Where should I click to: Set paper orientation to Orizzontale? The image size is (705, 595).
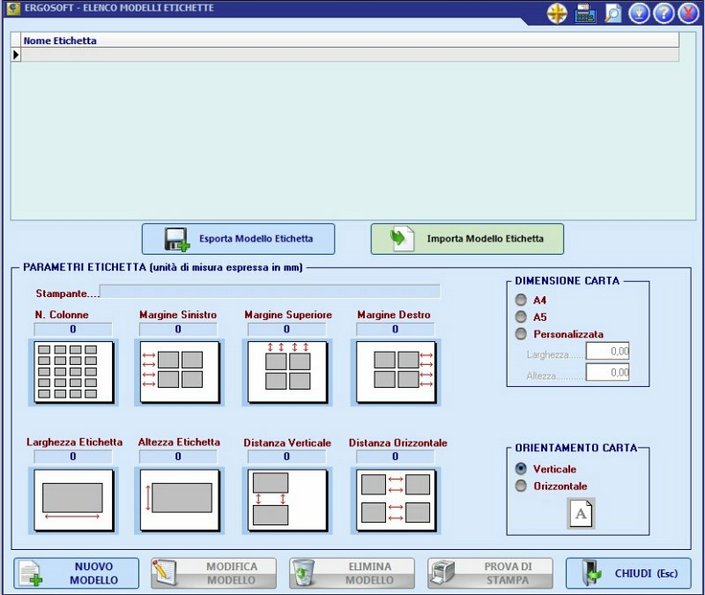(x=520, y=486)
